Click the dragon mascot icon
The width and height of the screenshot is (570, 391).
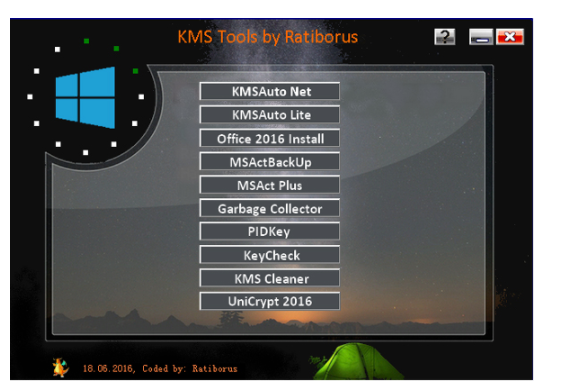tap(60, 367)
